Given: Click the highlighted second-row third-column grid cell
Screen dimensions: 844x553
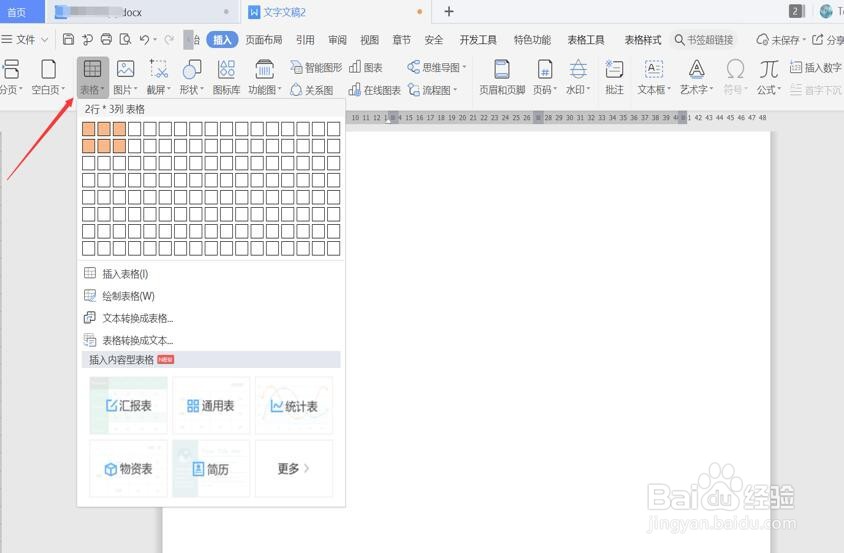Looking at the screenshot, I should click(119, 146).
